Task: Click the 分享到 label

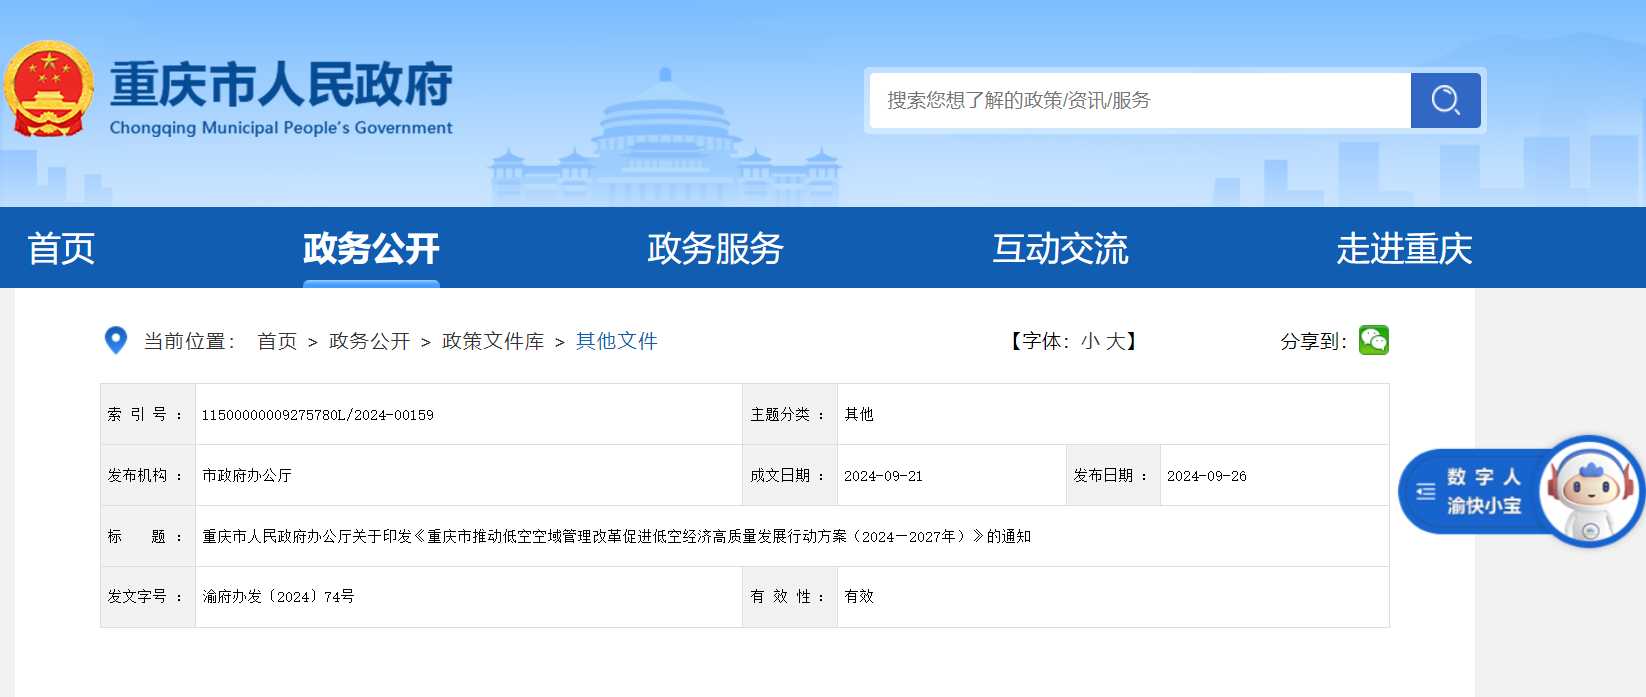Action: click(x=1314, y=341)
